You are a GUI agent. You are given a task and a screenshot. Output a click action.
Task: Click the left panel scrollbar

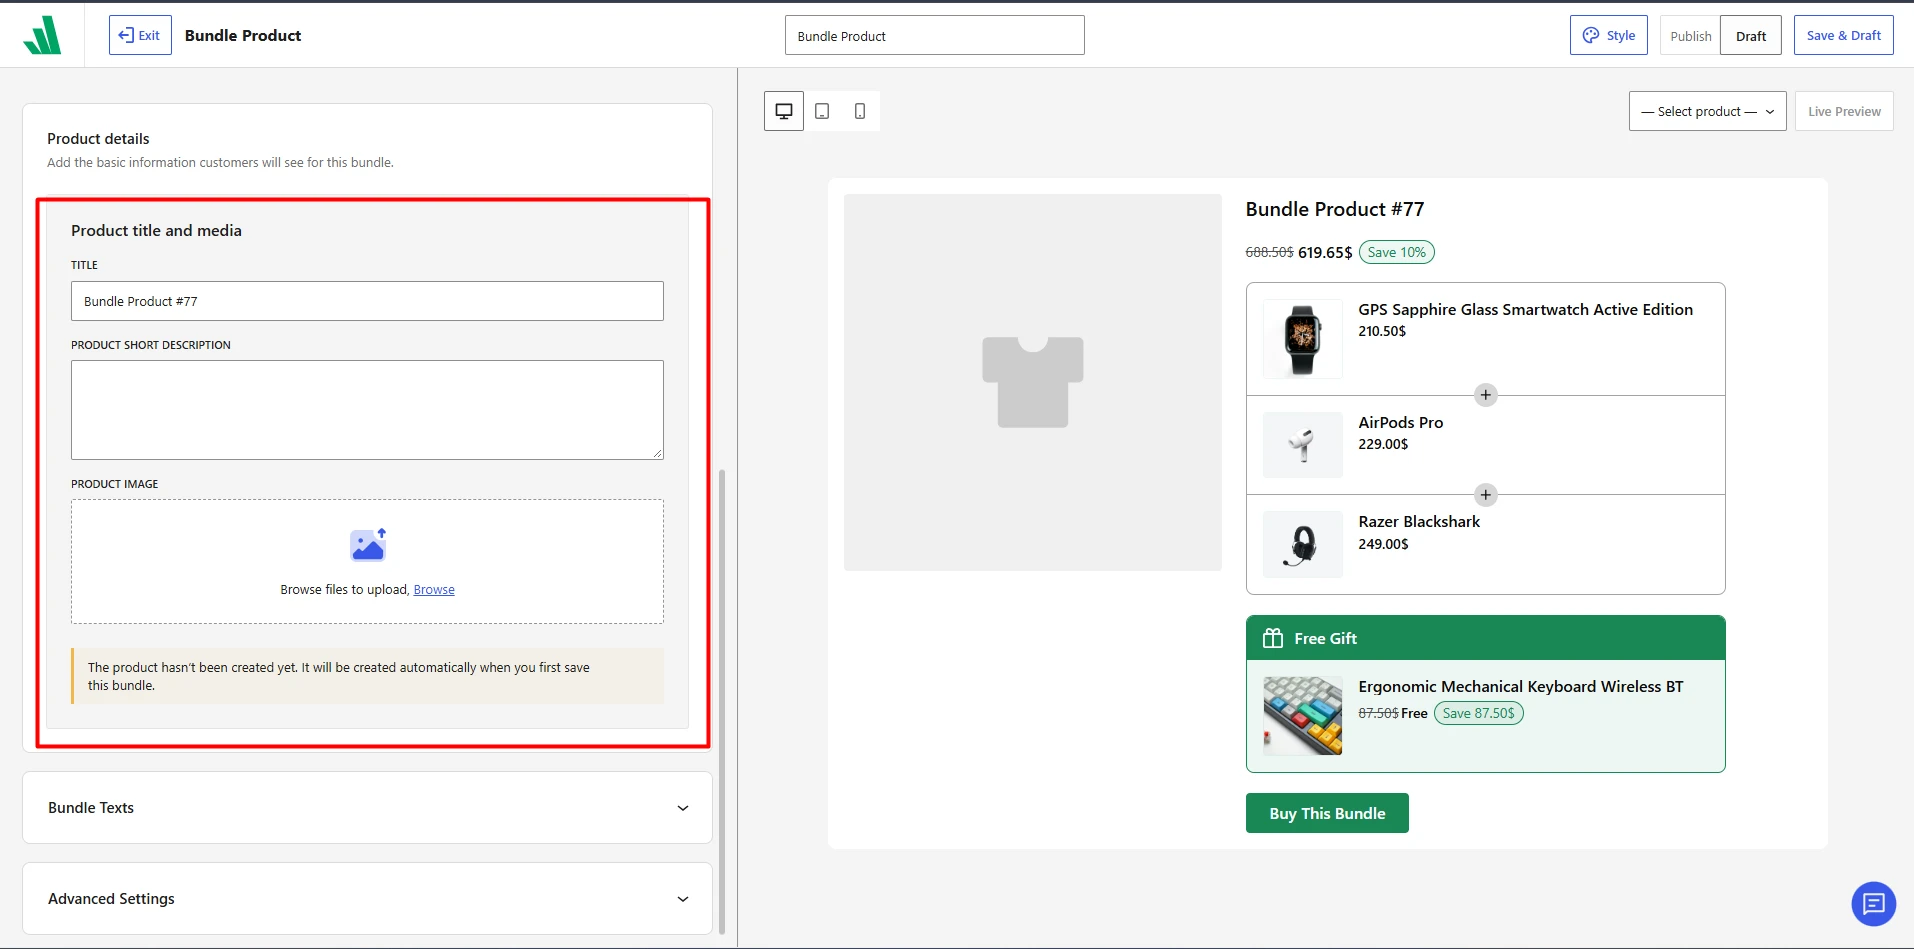(x=722, y=700)
